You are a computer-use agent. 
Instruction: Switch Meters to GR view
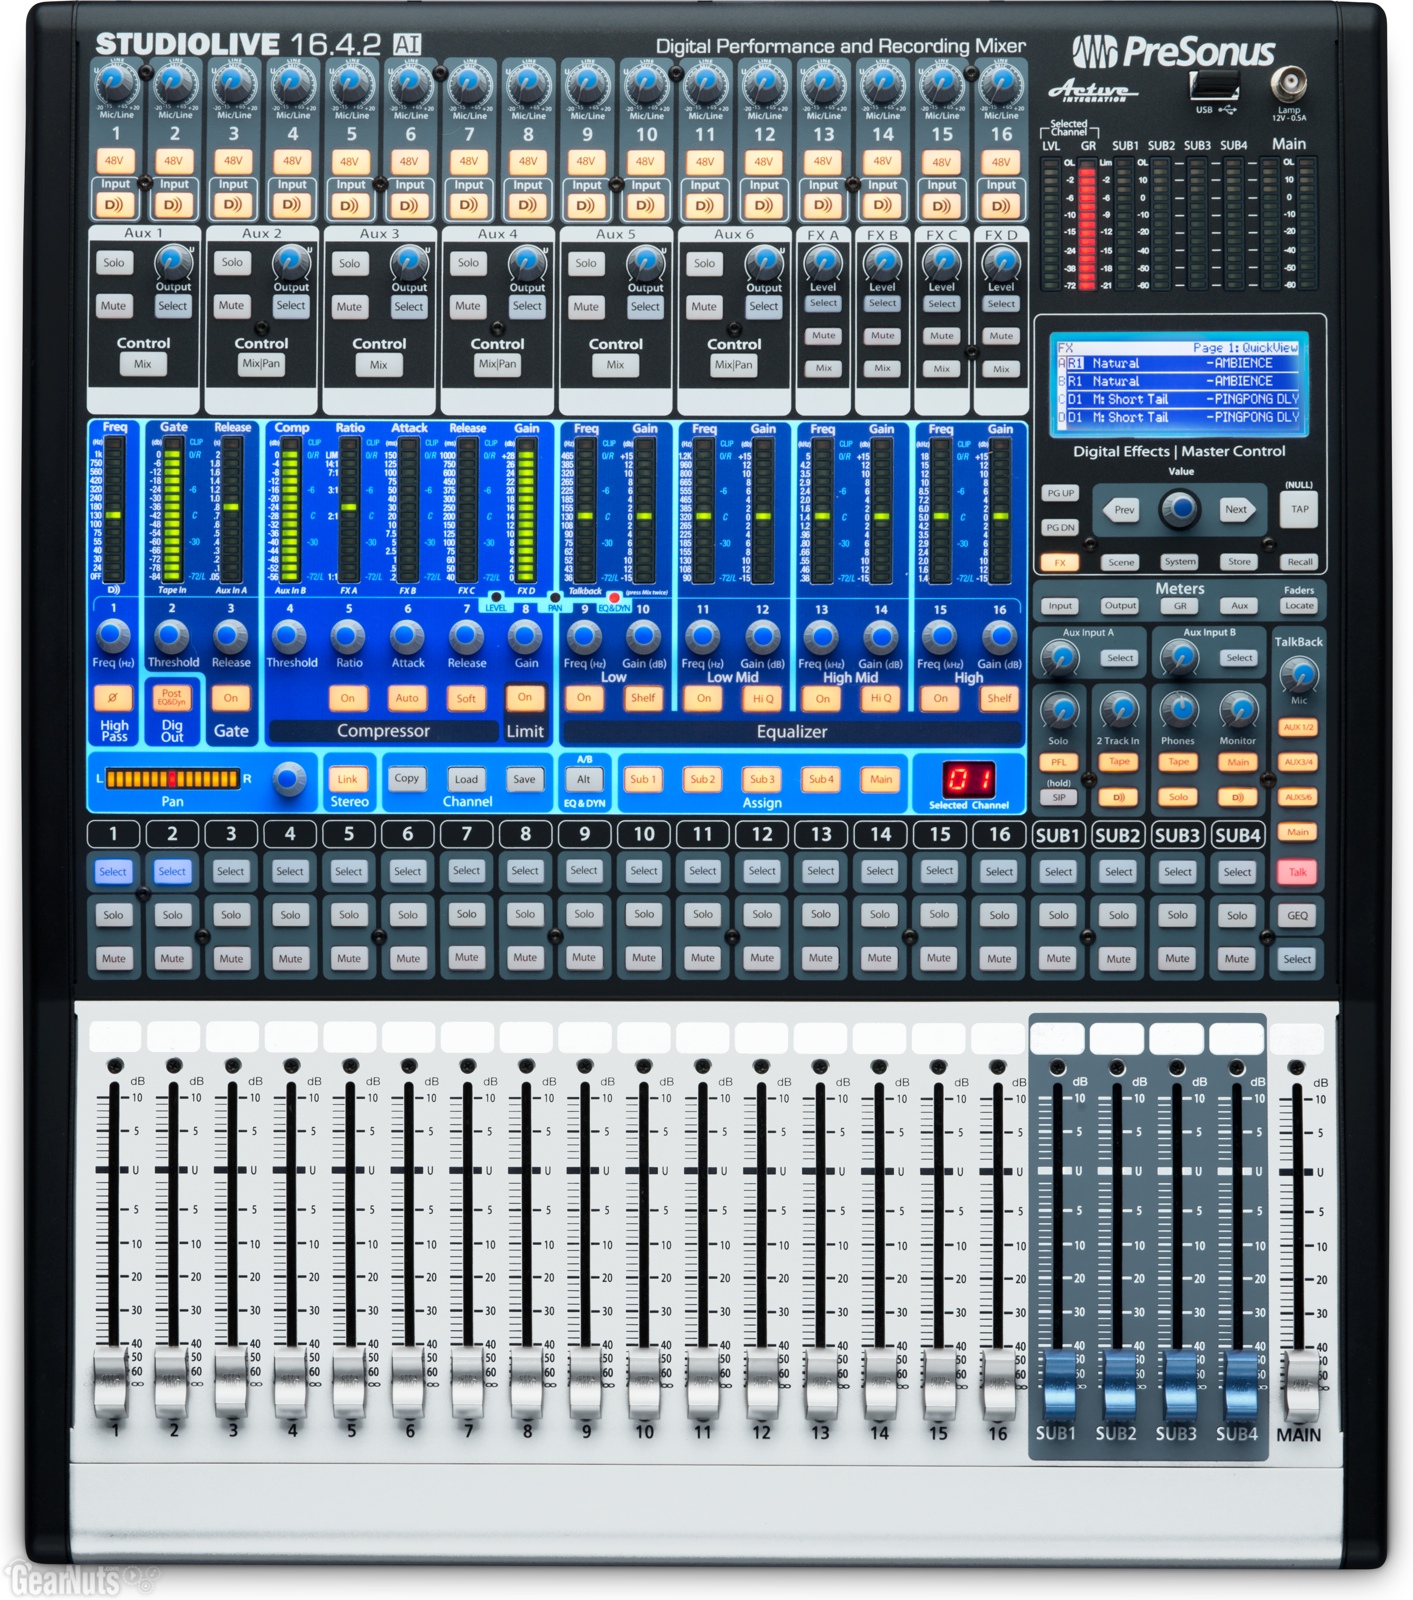[1180, 606]
